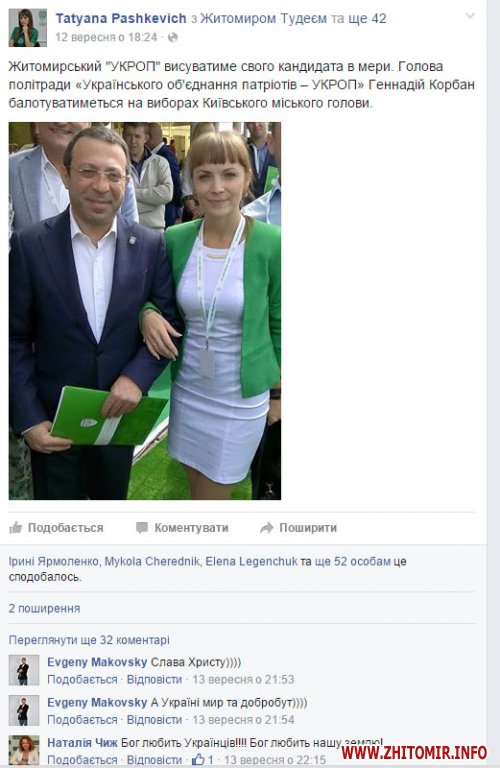Open the '2 поширення' shares link
500x768 pixels.
45,608
